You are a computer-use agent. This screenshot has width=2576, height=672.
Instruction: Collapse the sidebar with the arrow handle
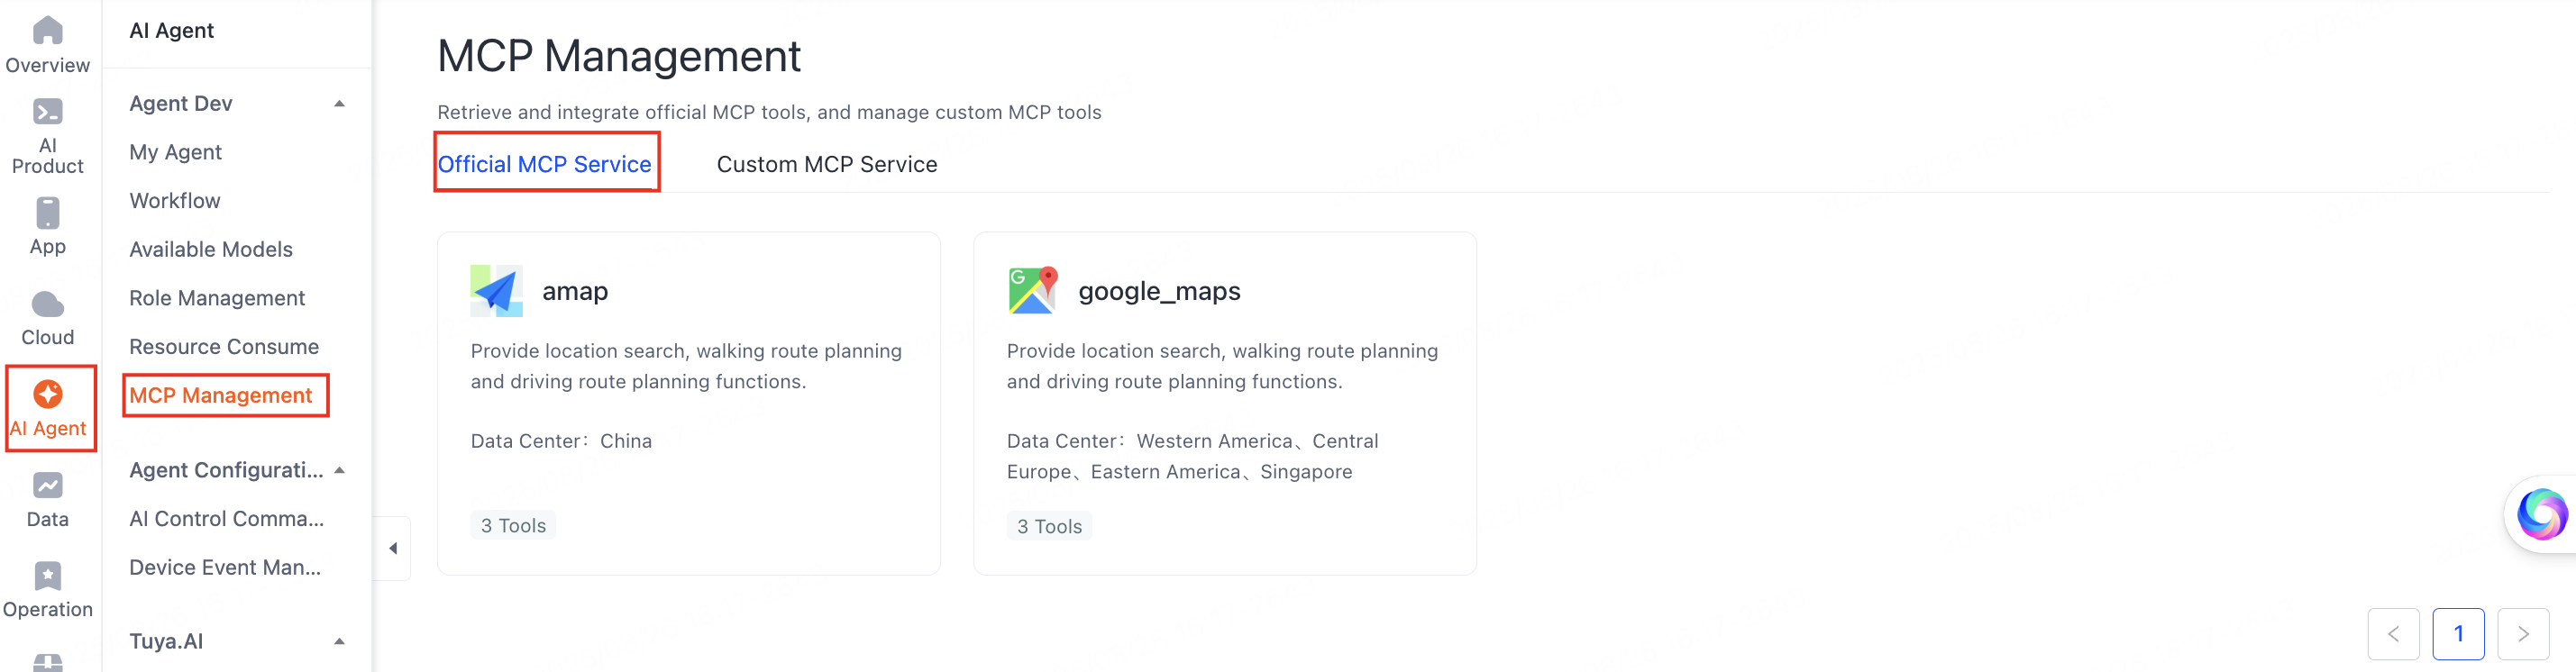393,548
